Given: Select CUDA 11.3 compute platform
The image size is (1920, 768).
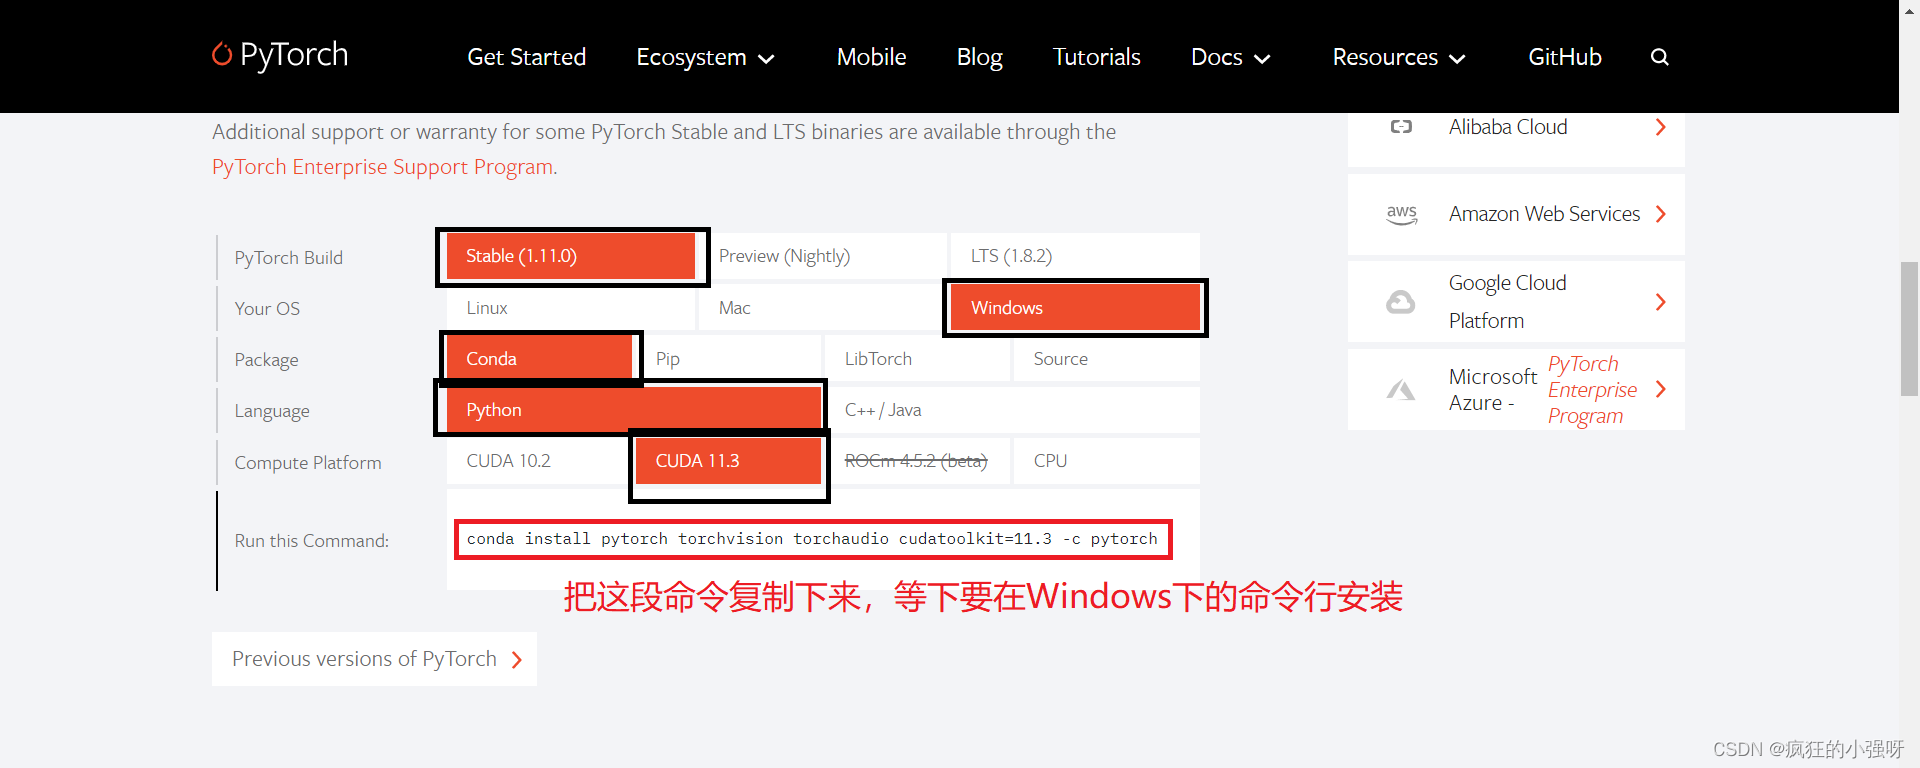Looking at the screenshot, I should coord(728,461).
